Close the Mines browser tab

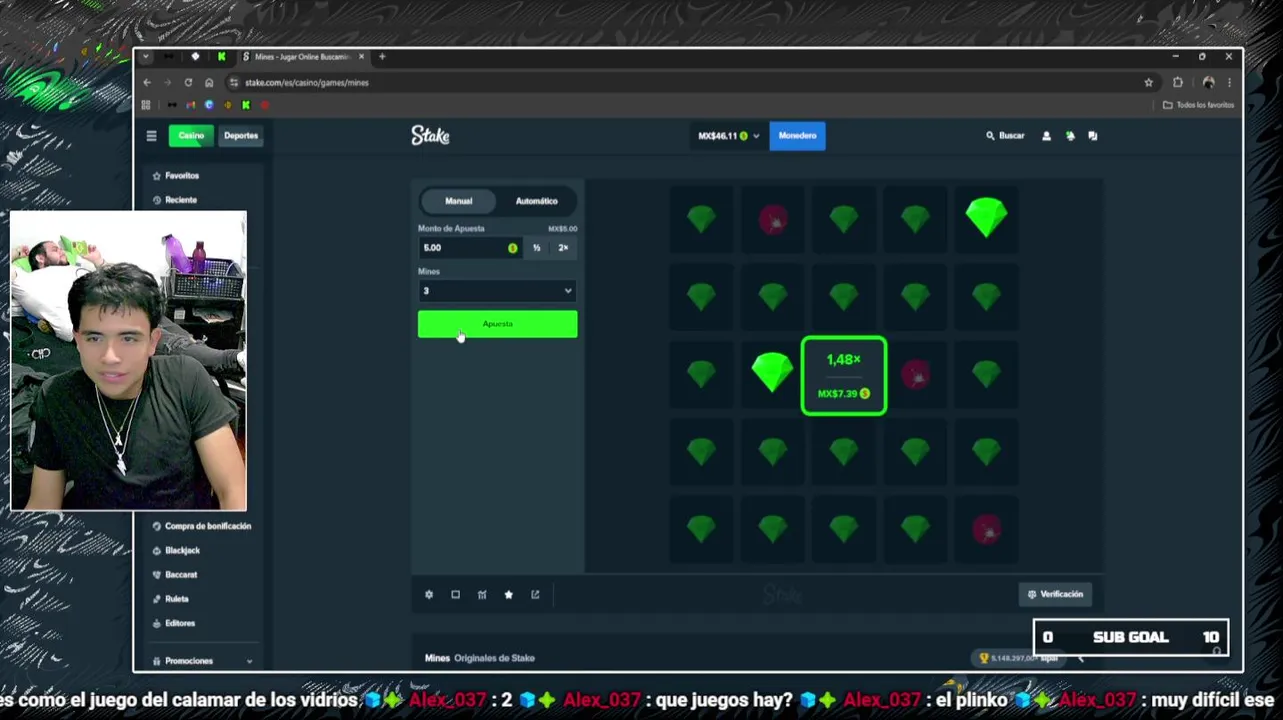coord(362,57)
